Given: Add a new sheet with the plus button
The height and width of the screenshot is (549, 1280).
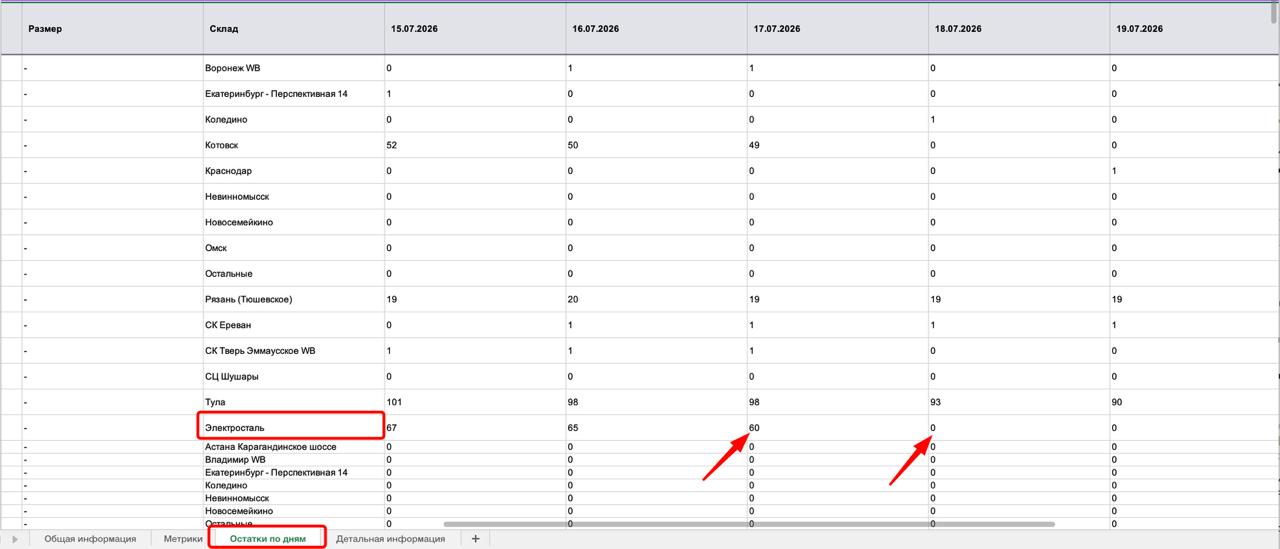Looking at the screenshot, I should pos(475,539).
